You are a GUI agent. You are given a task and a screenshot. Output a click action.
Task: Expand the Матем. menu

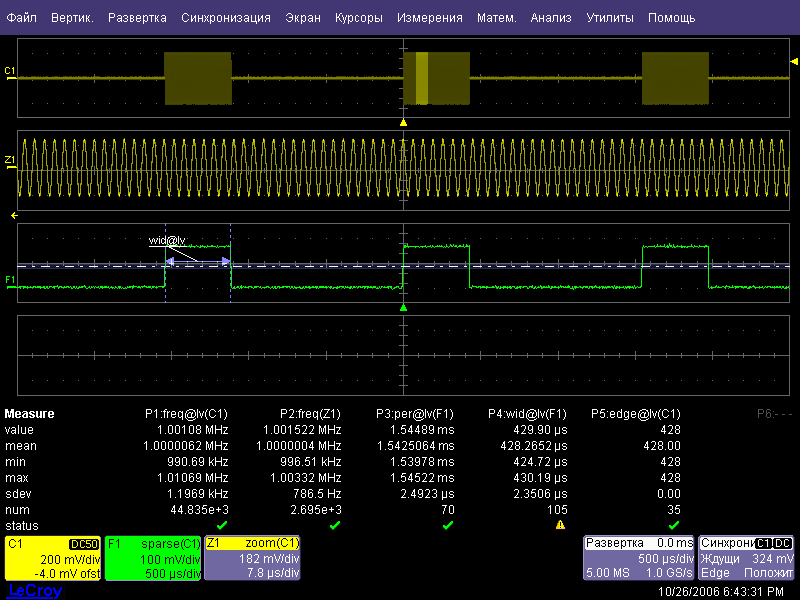[x=496, y=18]
